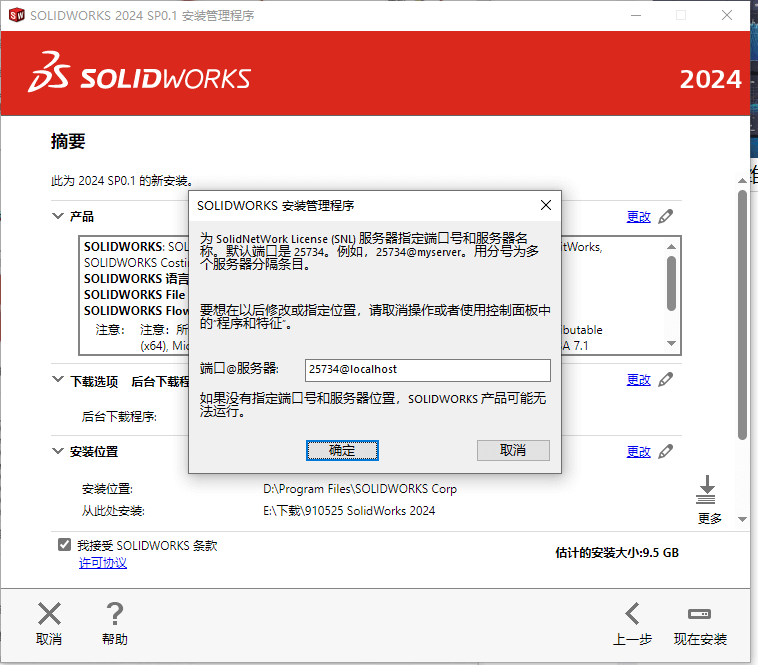Click the SOLIDWORKS logo in red banner
The width and height of the screenshot is (758, 665).
139,73
